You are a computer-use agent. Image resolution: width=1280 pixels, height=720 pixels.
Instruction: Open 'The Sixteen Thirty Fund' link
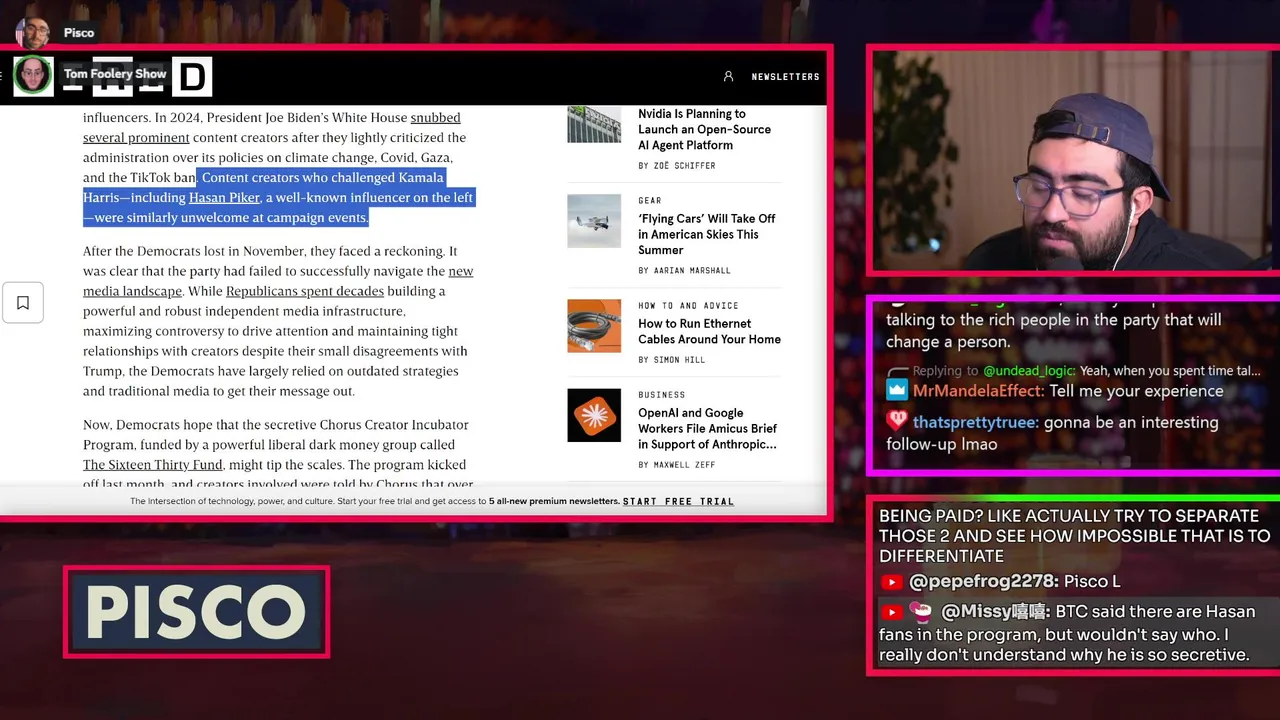pos(154,465)
